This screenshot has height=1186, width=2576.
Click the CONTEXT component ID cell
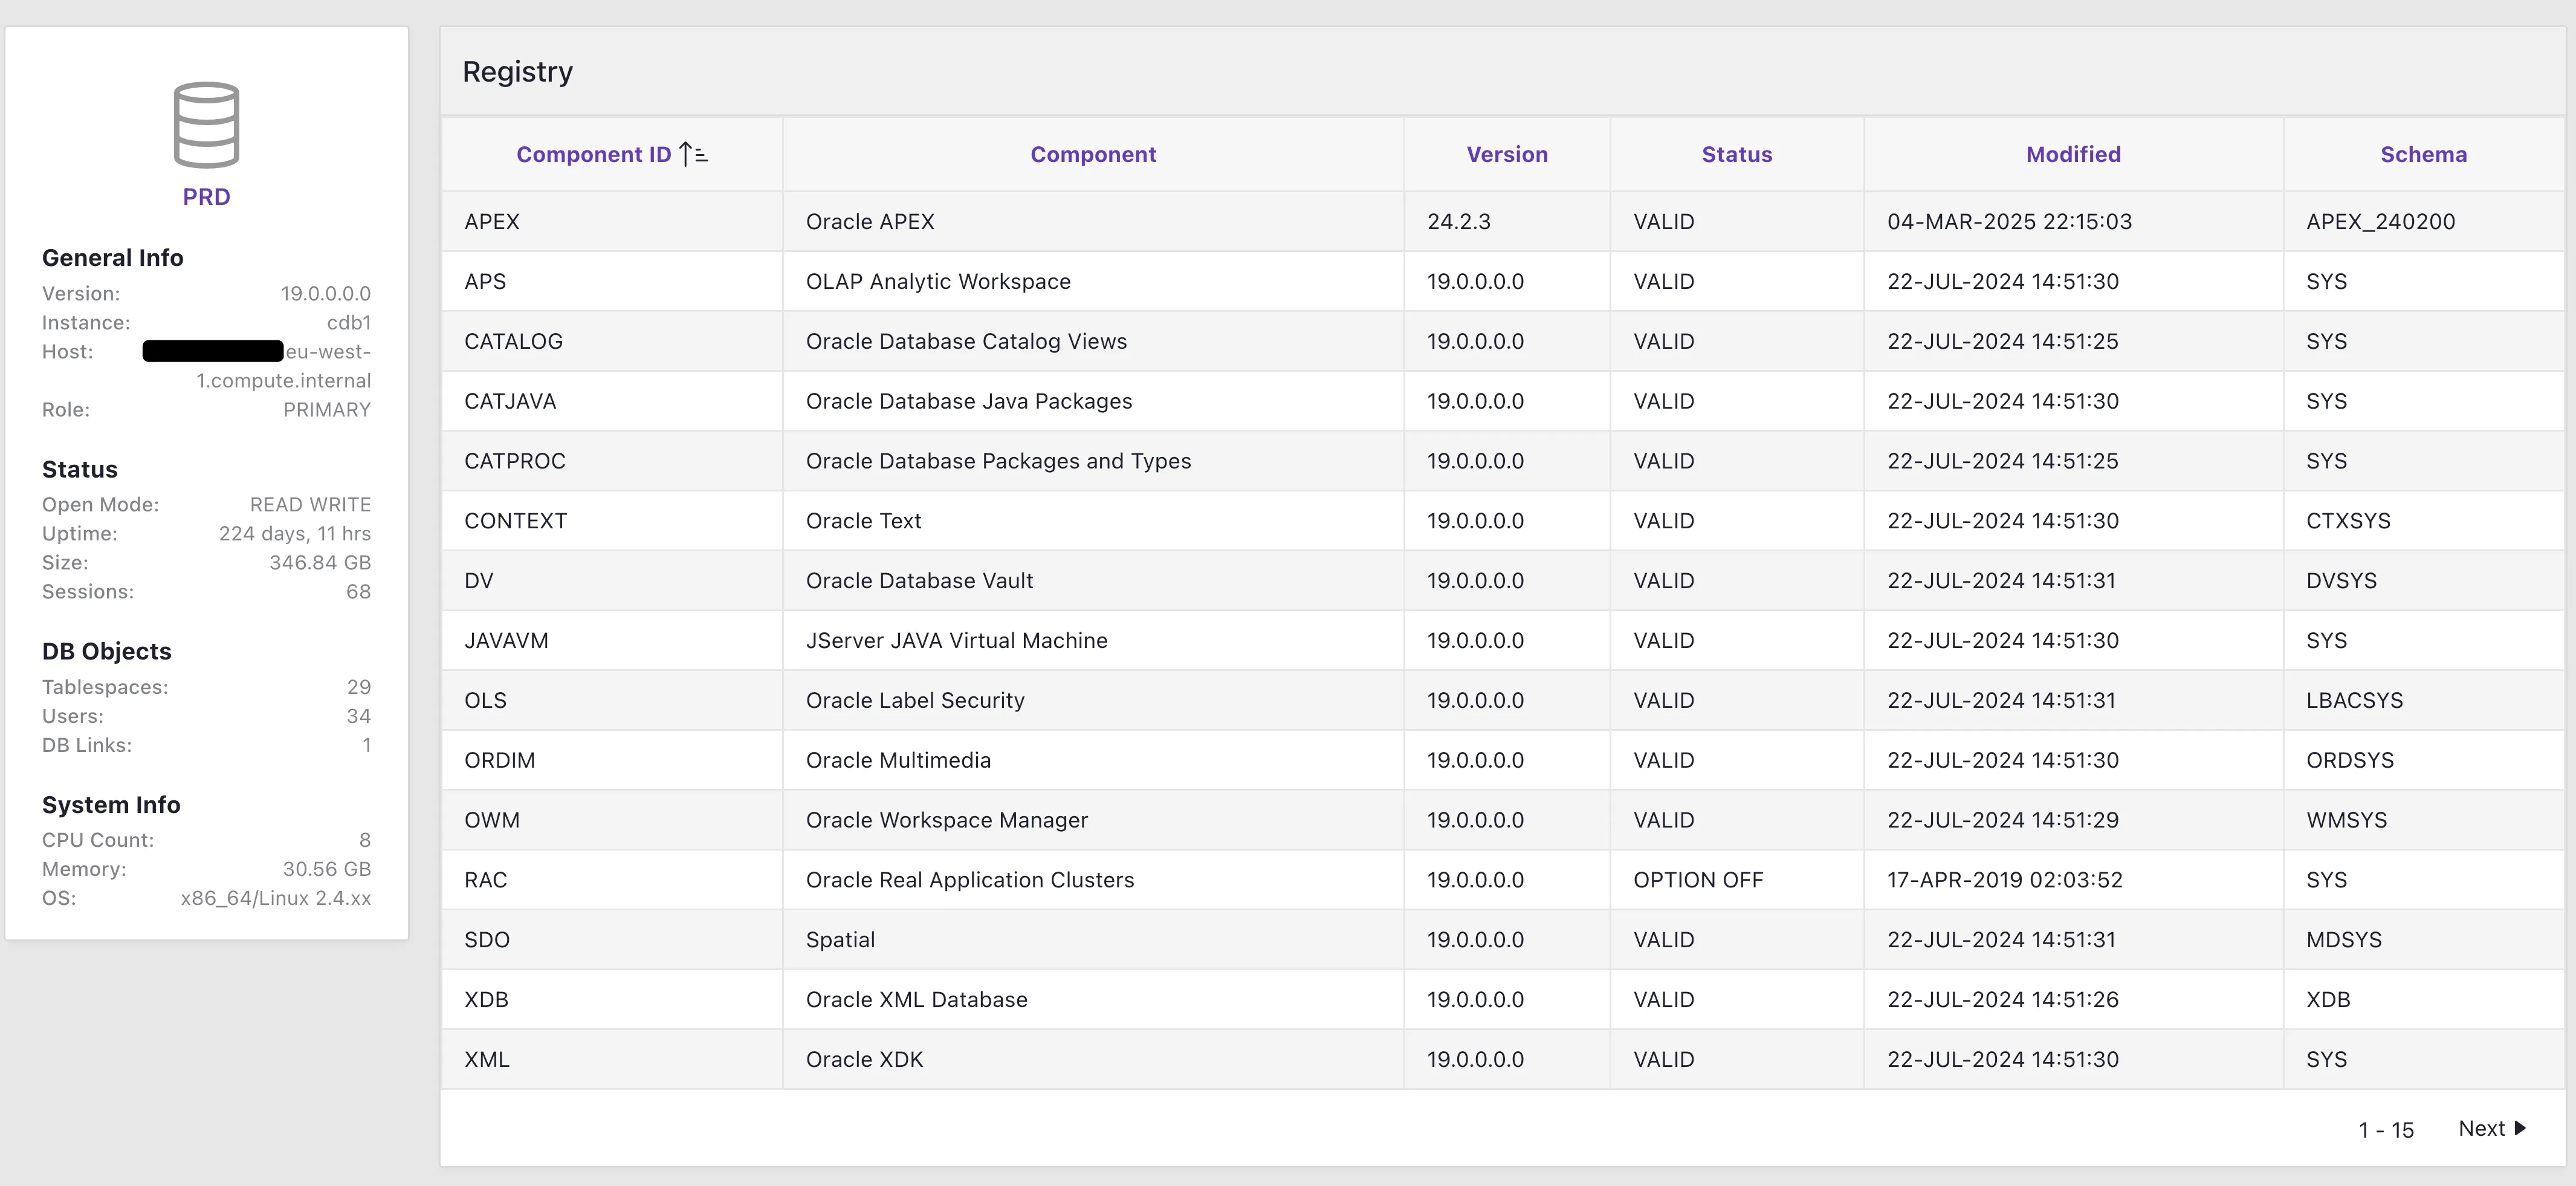612,521
